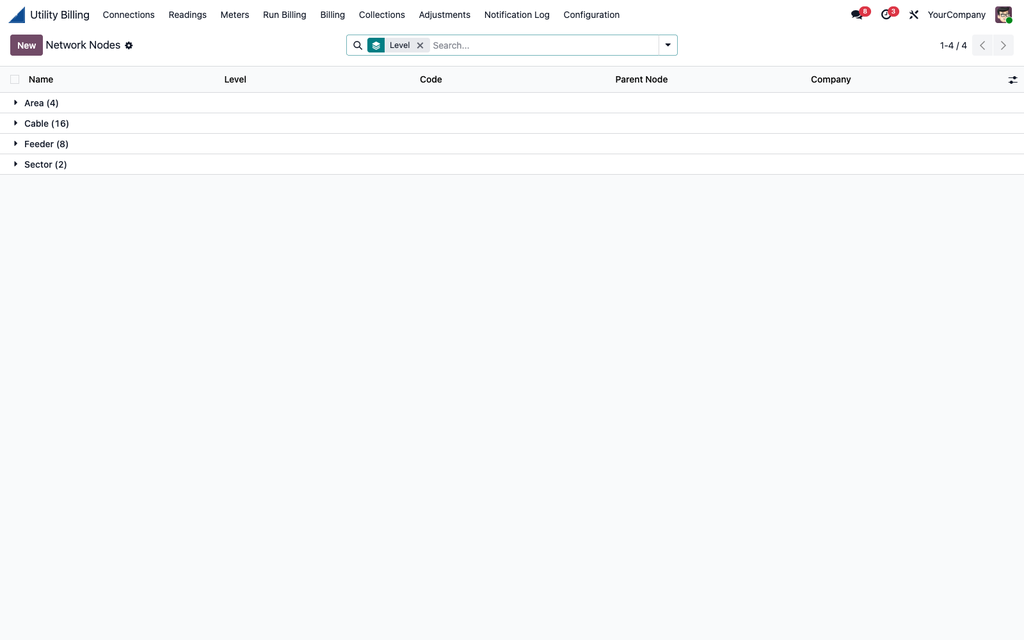The image size is (1024, 640).
Task: Go to next page arrow
Action: 1003,45
